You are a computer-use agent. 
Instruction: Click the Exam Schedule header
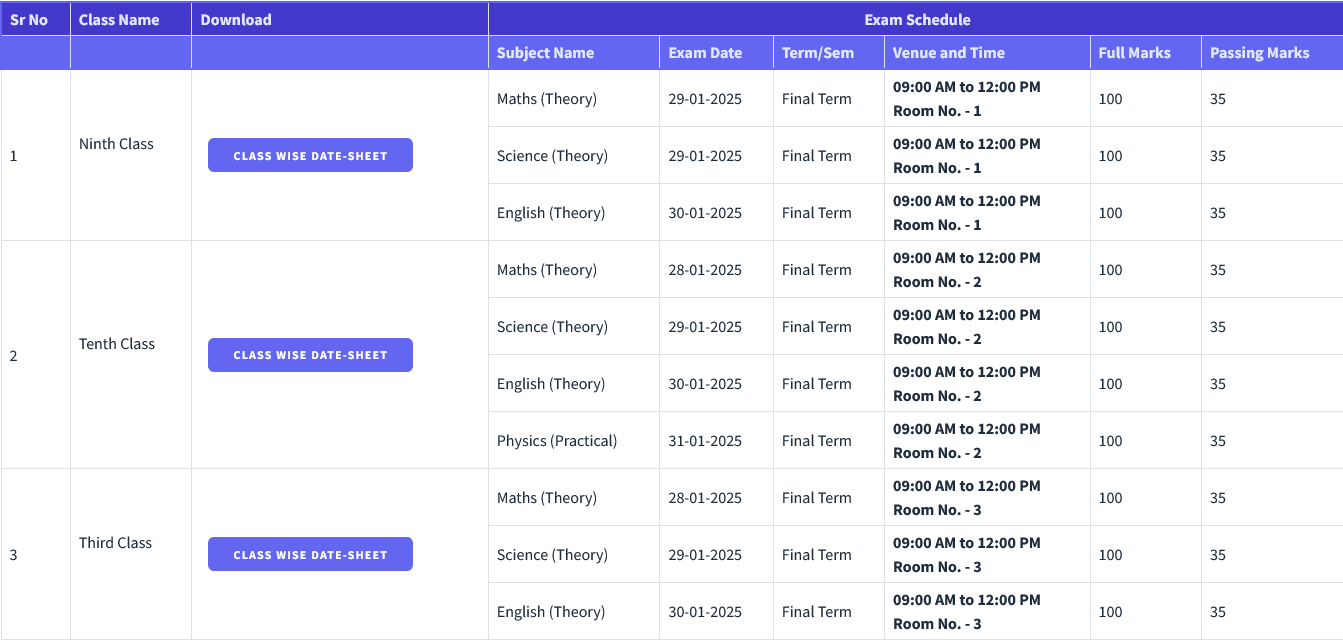point(917,19)
